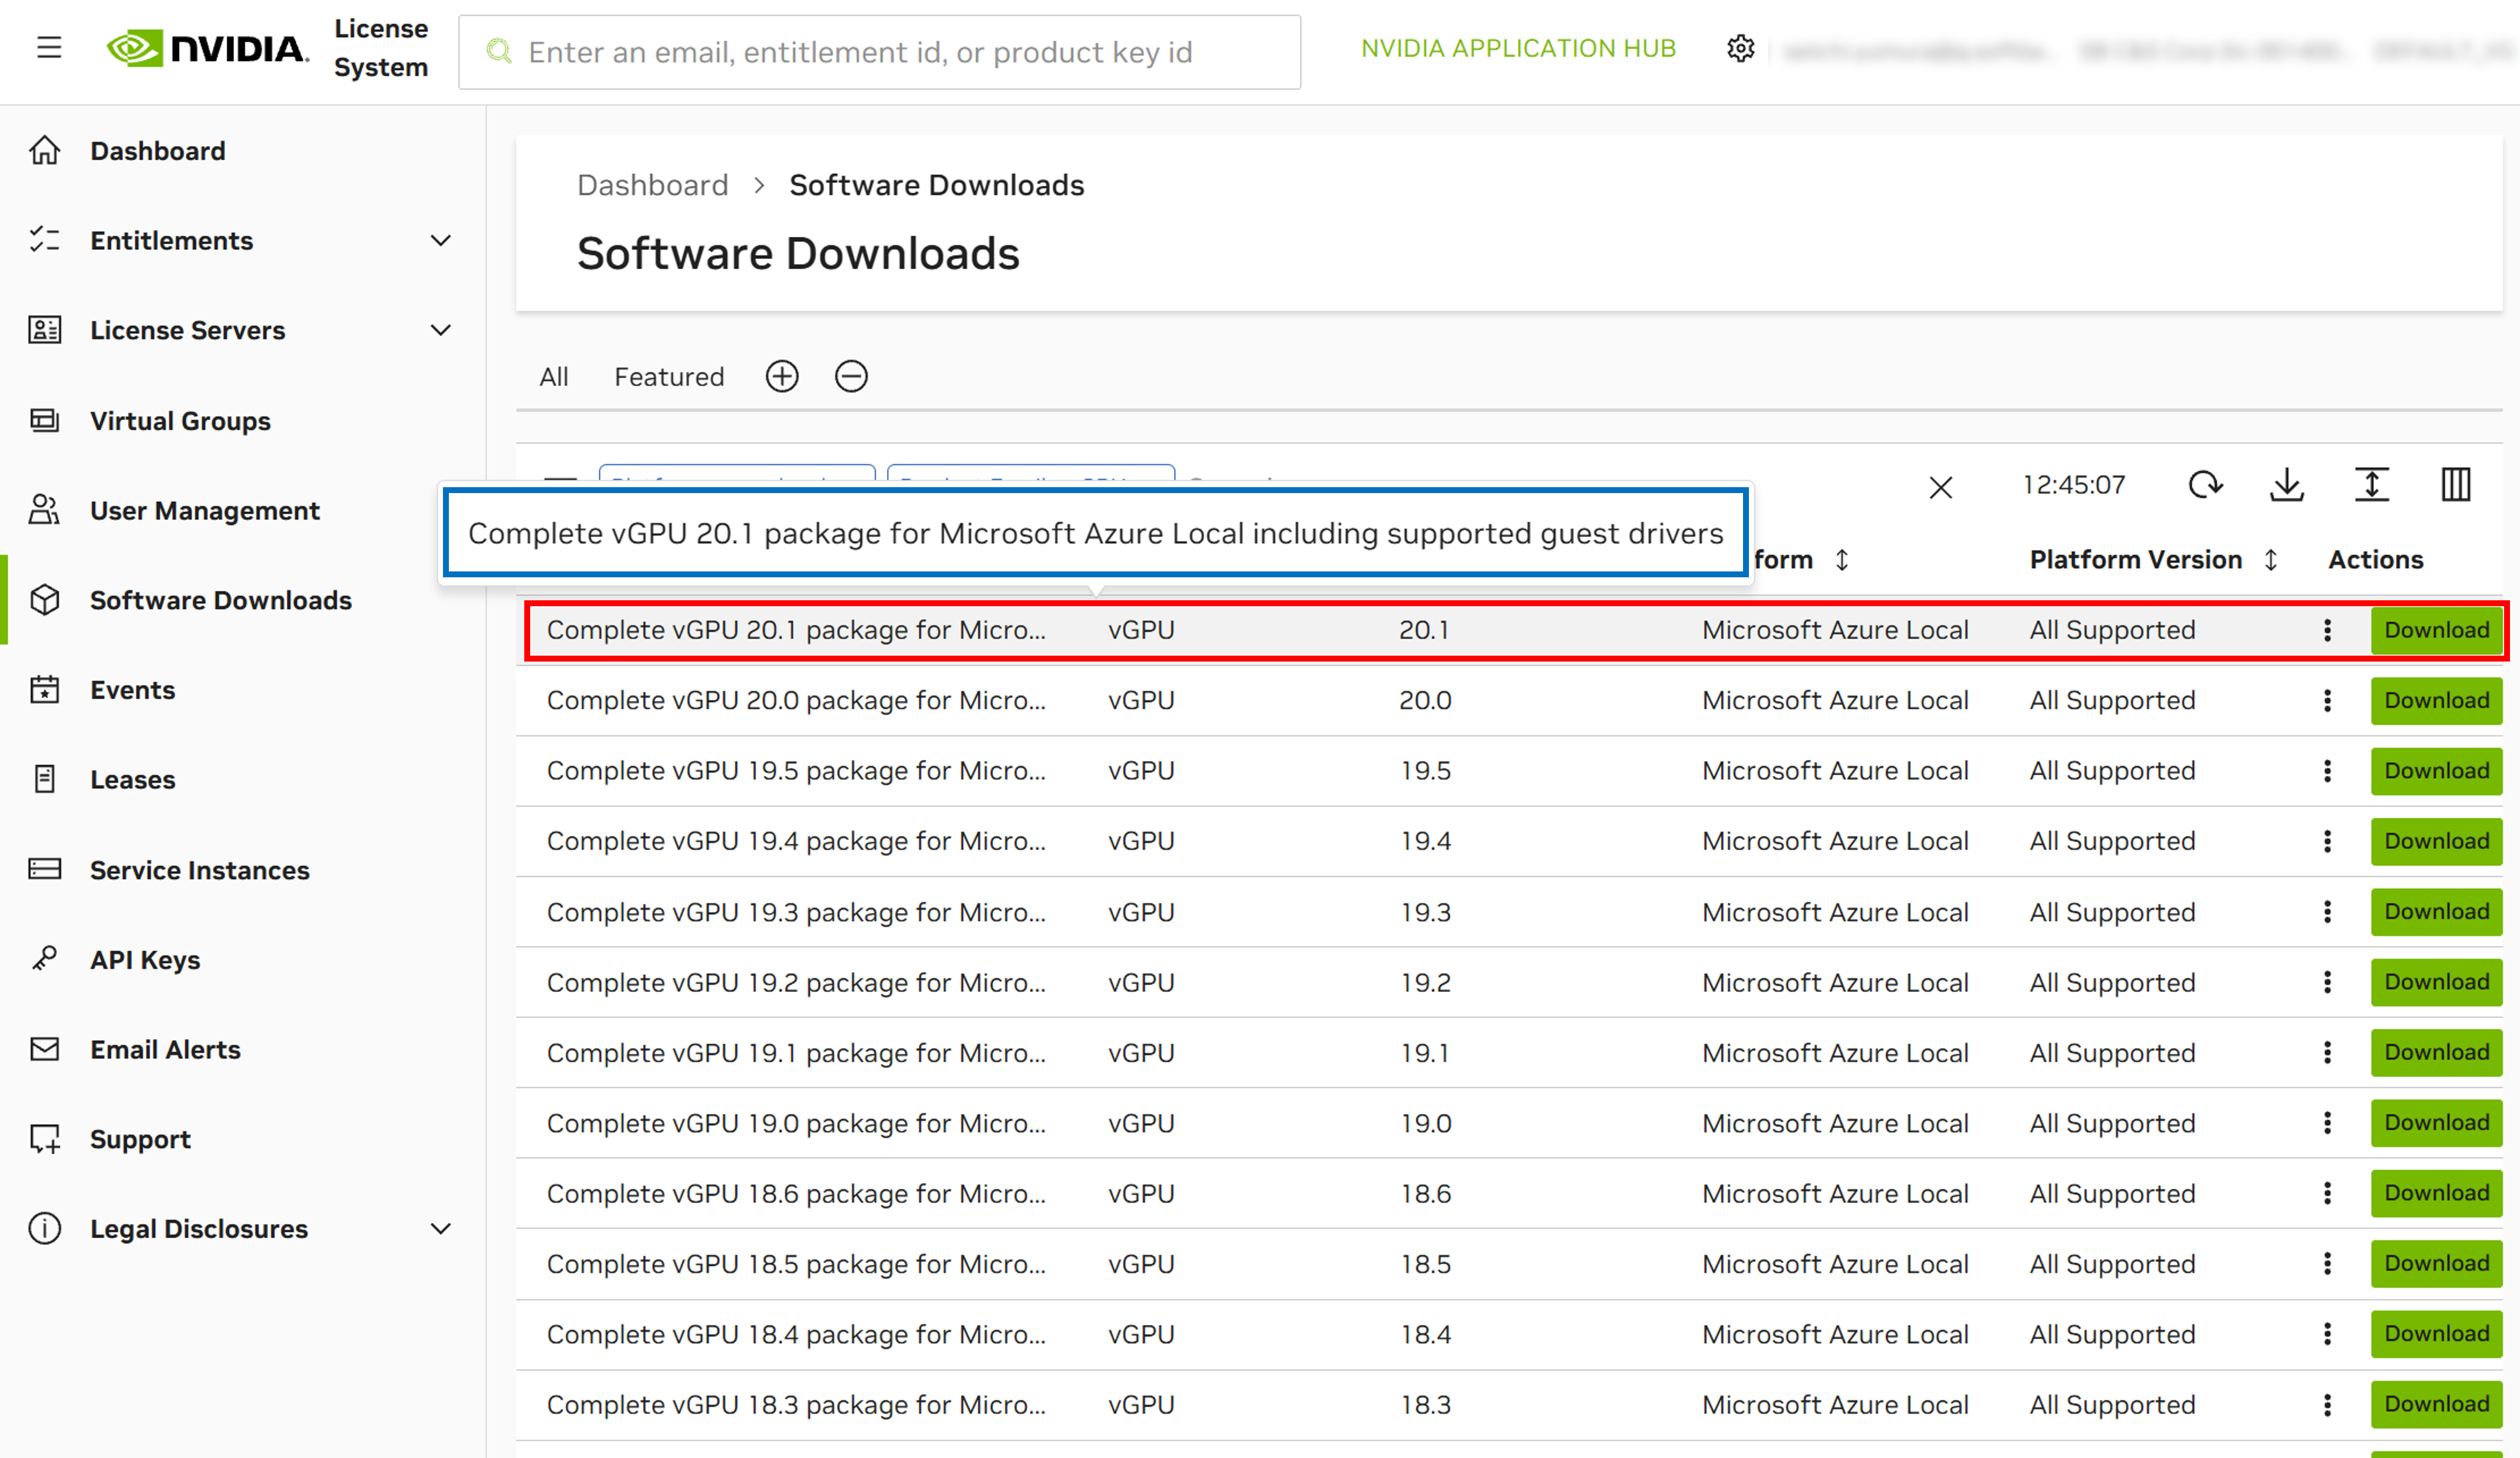Open Service Instances in the sidebar
This screenshot has height=1458, width=2520.
click(200, 870)
